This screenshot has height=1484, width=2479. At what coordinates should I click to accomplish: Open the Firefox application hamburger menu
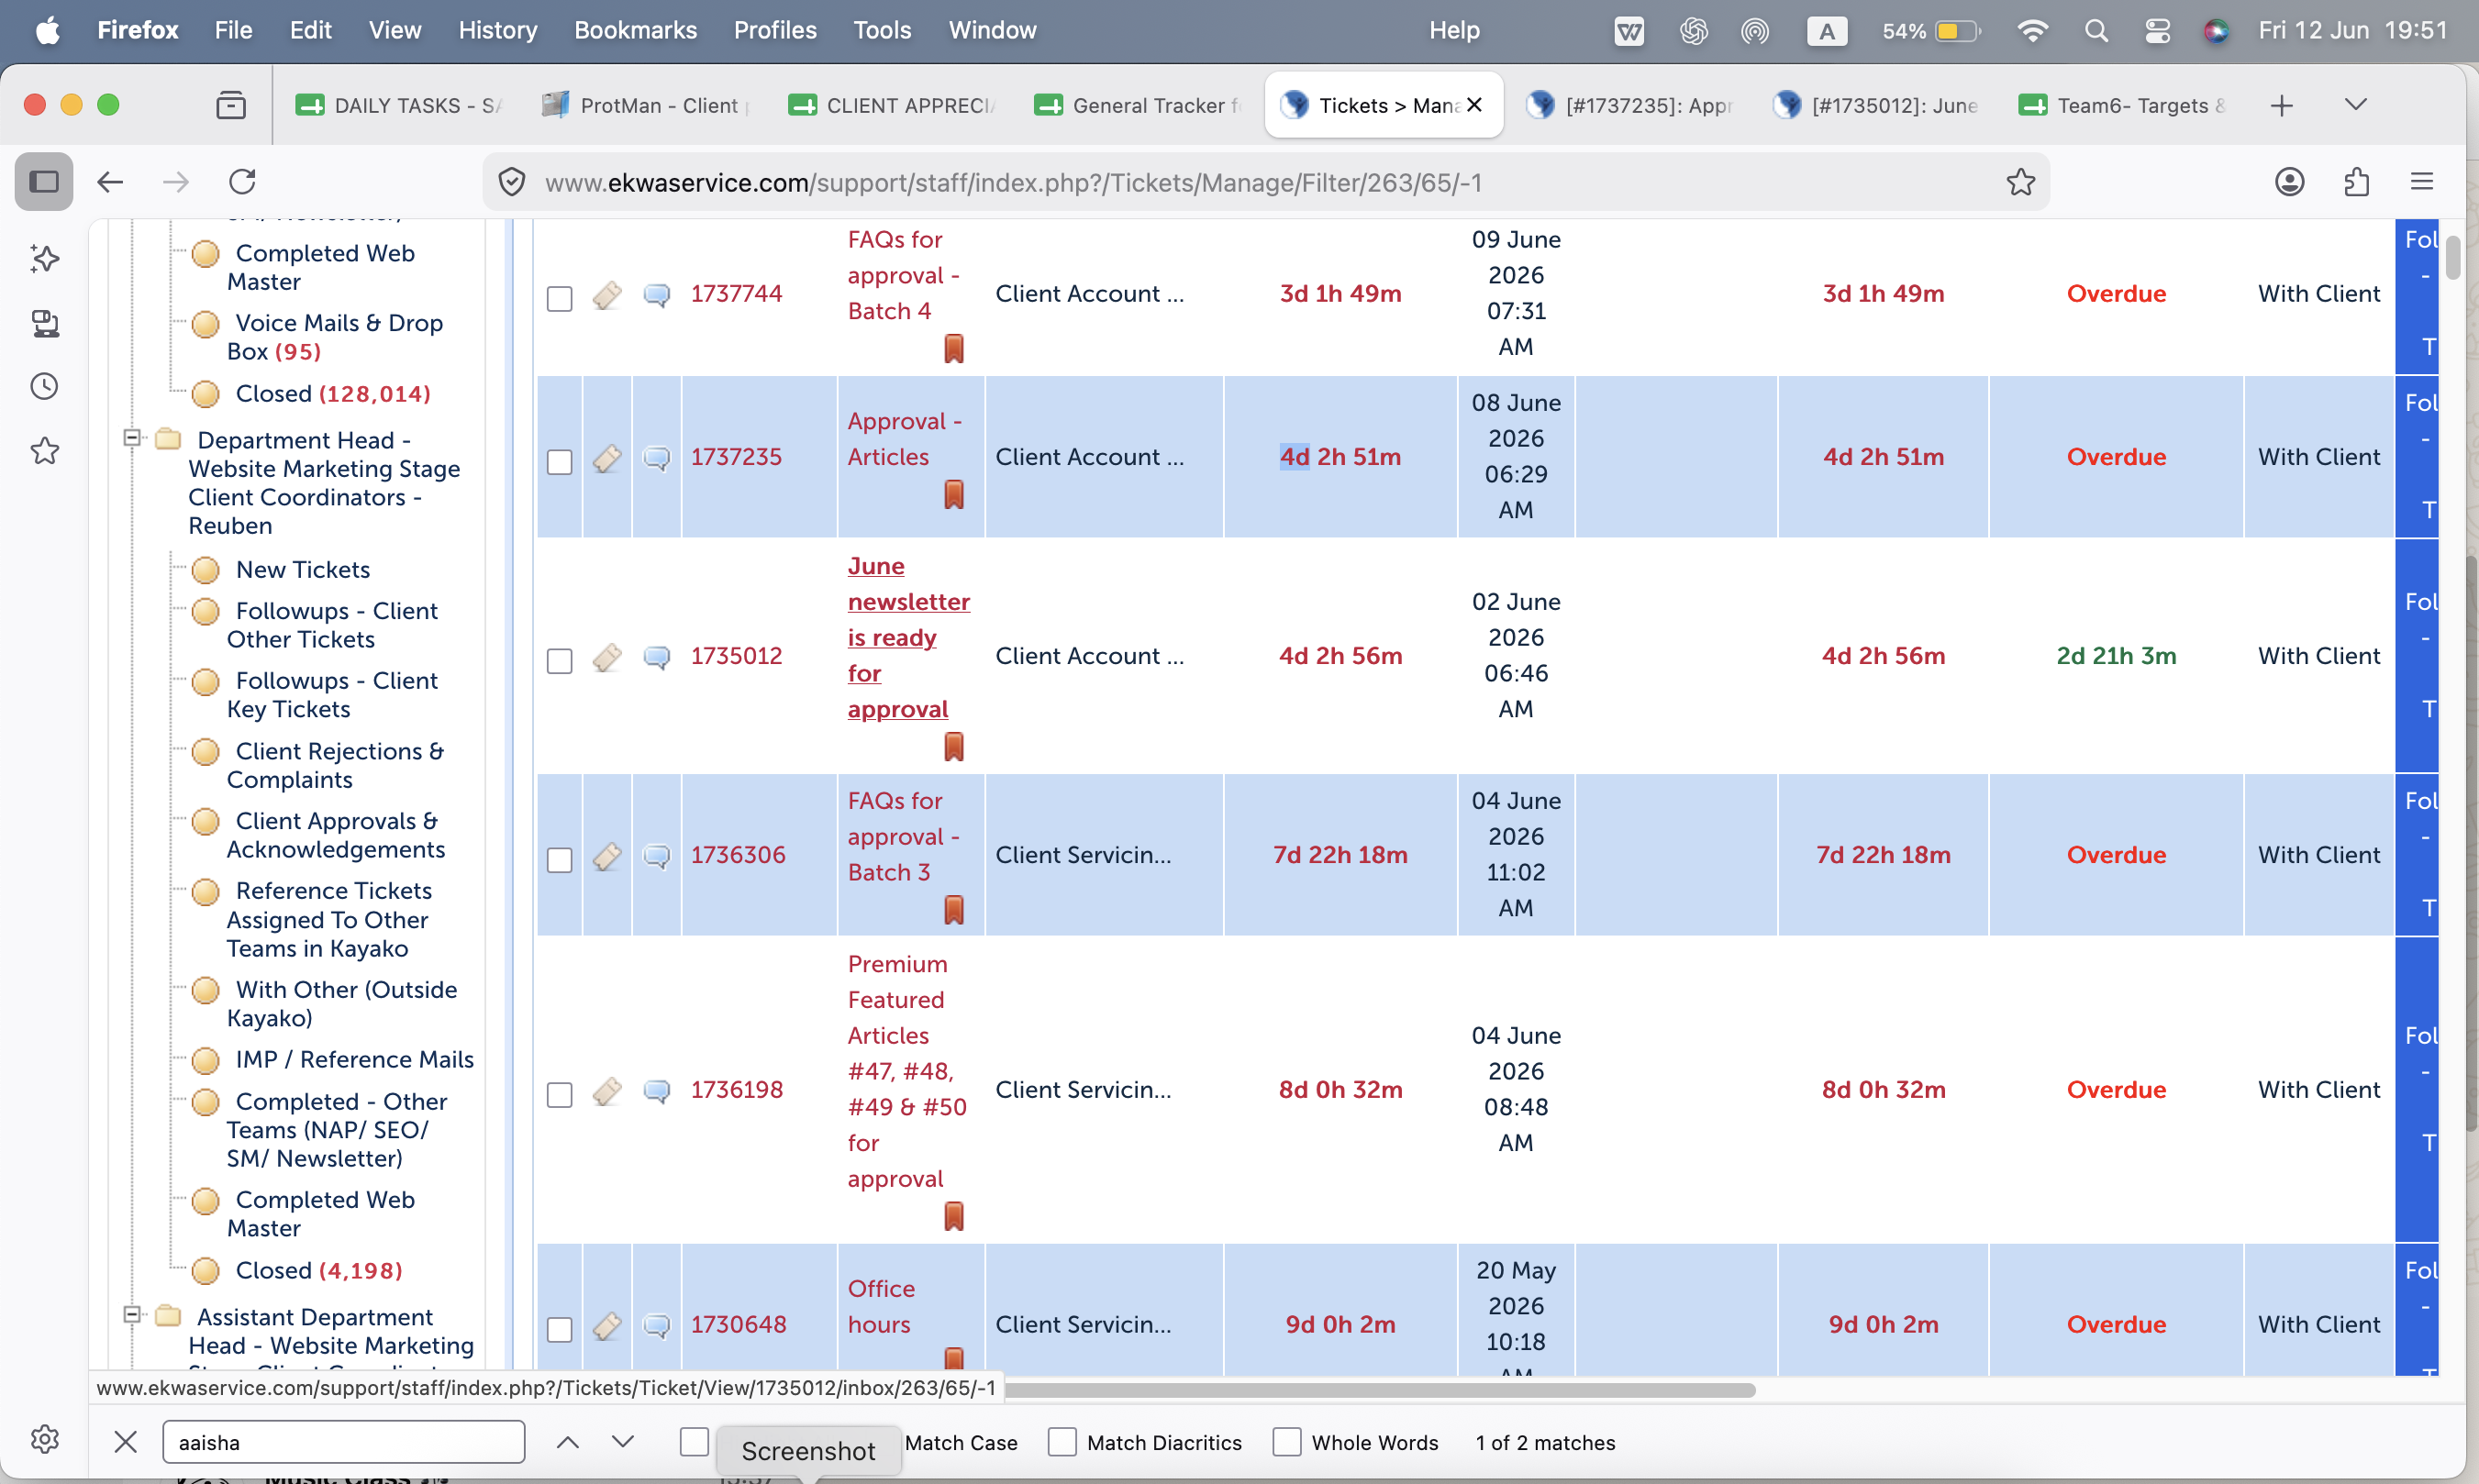pyautogui.click(x=2421, y=182)
